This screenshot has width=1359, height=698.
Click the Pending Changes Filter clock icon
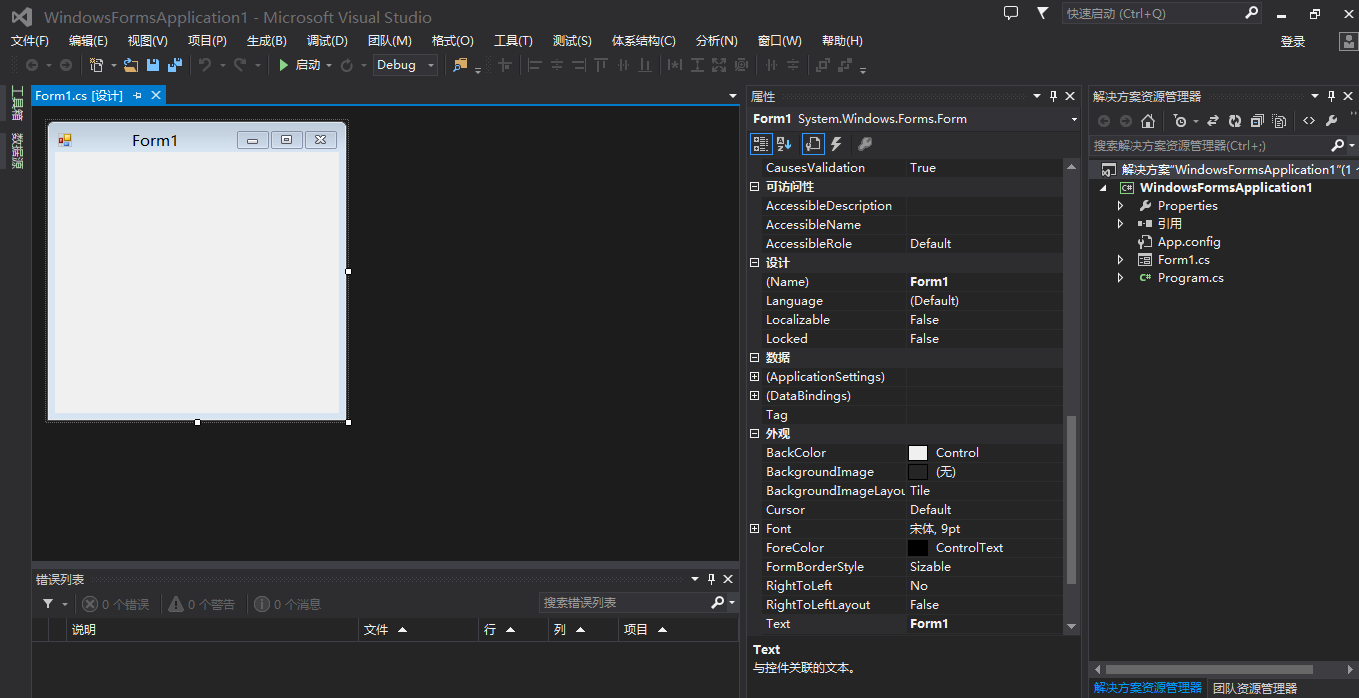tap(1181, 121)
